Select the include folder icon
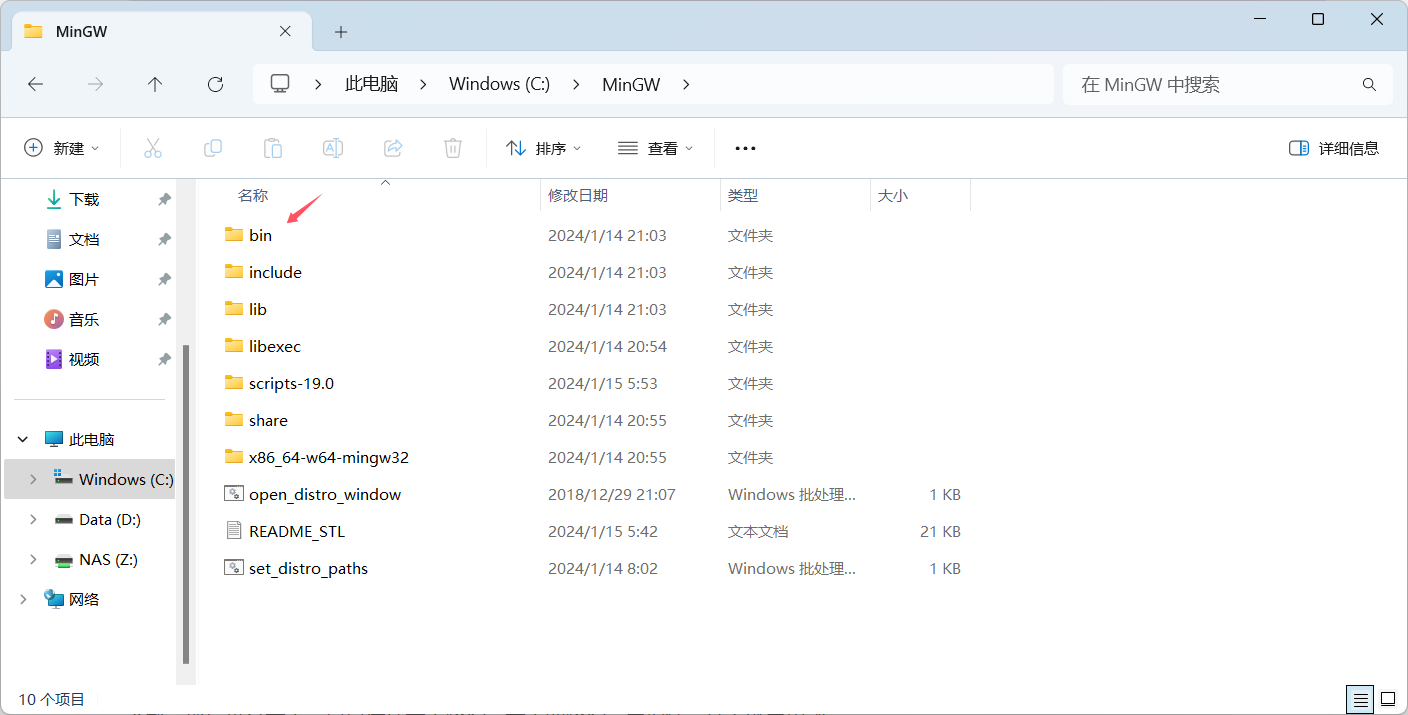Screen dimensions: 1408x715 tap(234, 271)
